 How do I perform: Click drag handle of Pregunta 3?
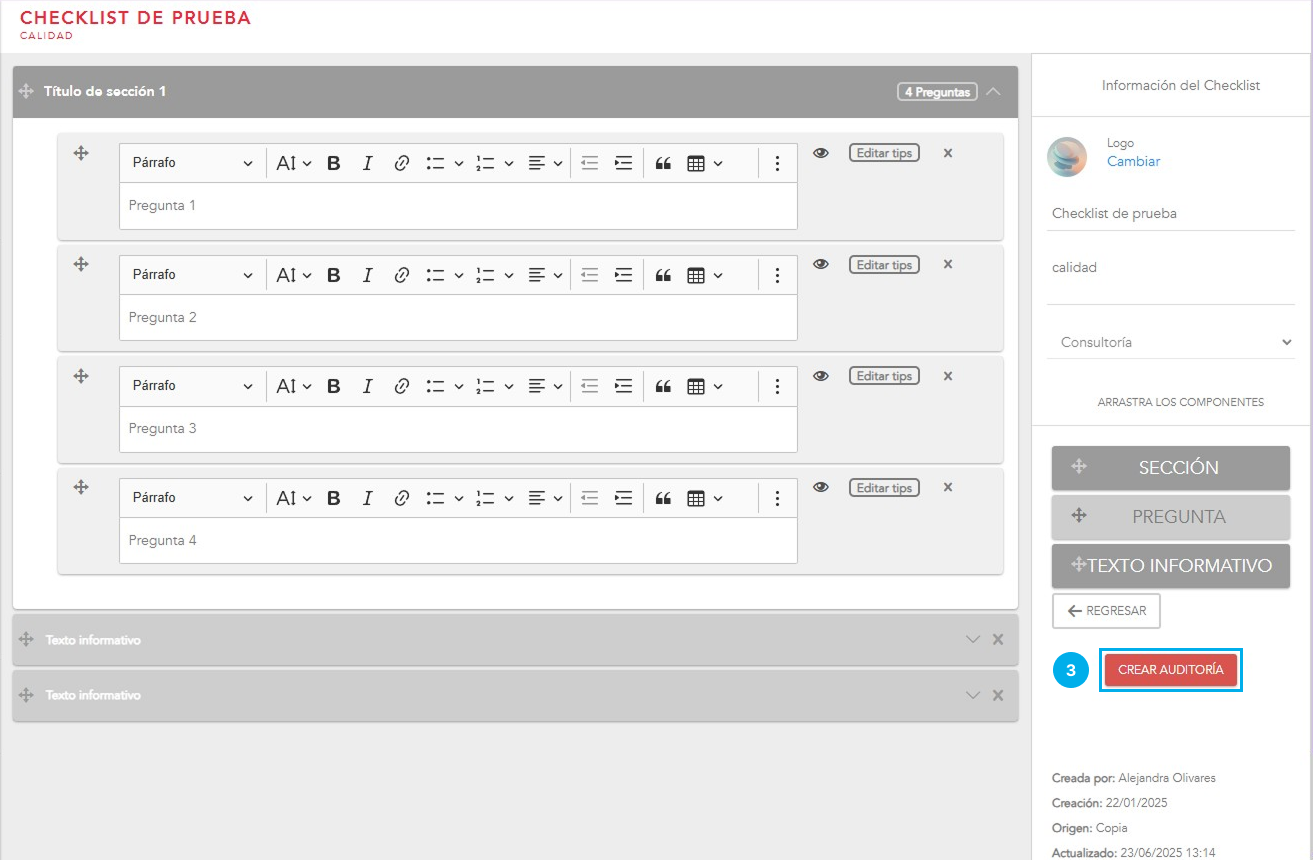(82, 376)
